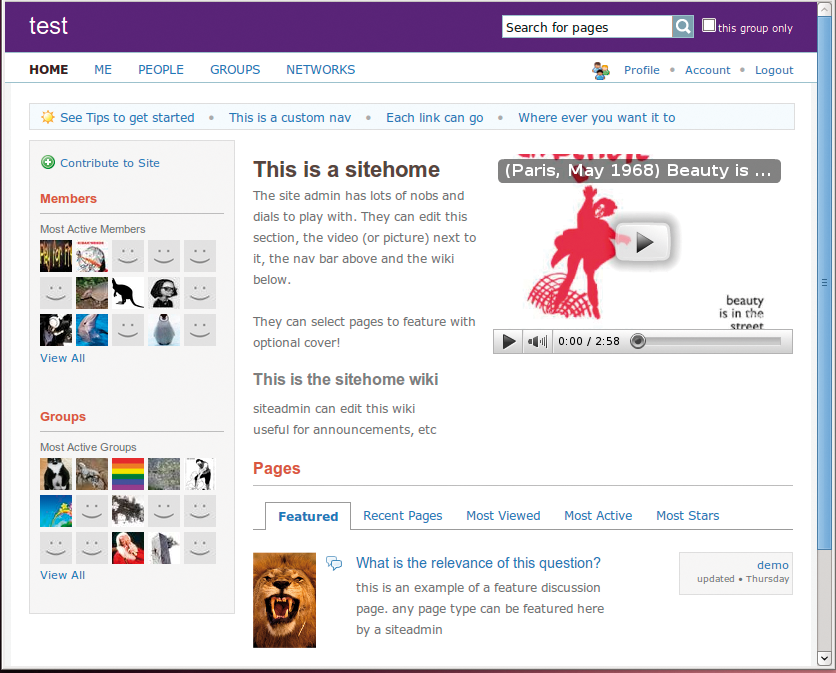
Task: Open the dolphin member avatar
Action: (x=92, y=330)
